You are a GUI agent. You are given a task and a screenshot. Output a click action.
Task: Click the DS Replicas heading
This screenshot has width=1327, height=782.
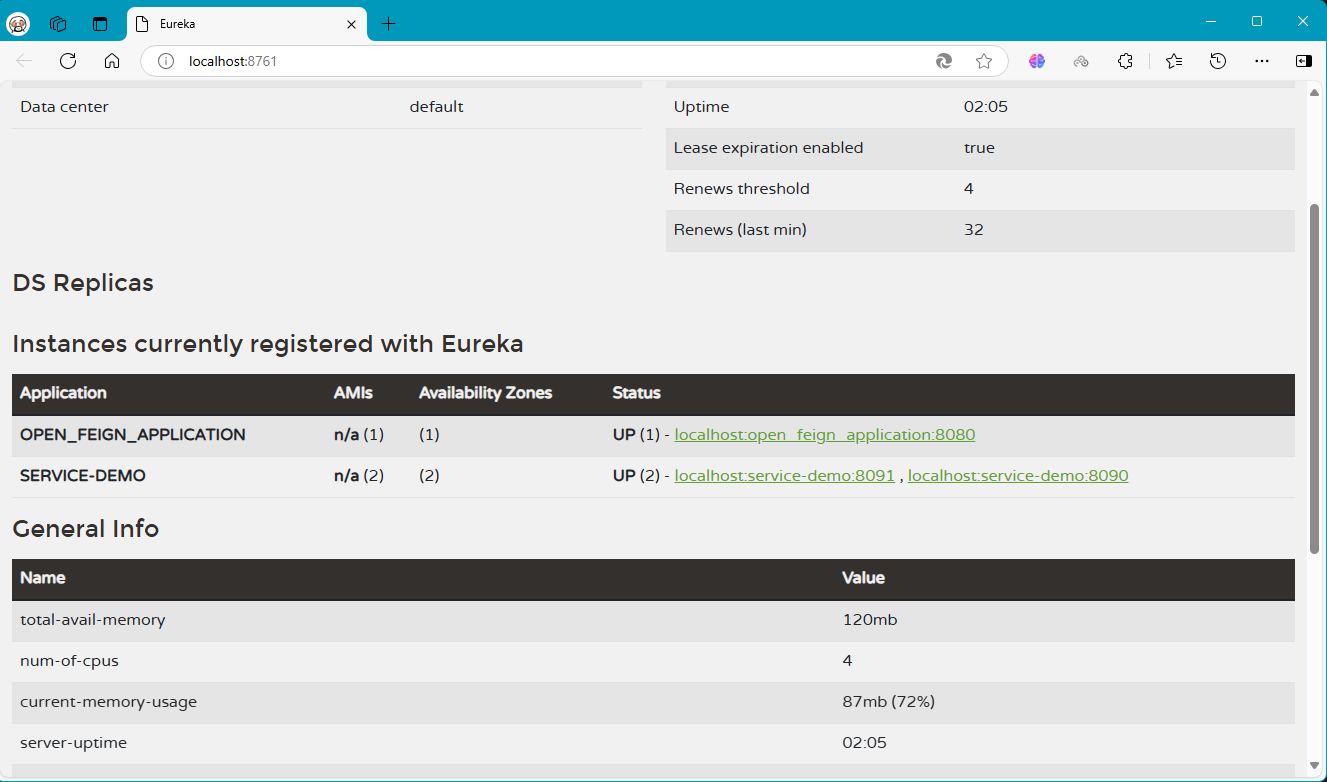[83, 283]
